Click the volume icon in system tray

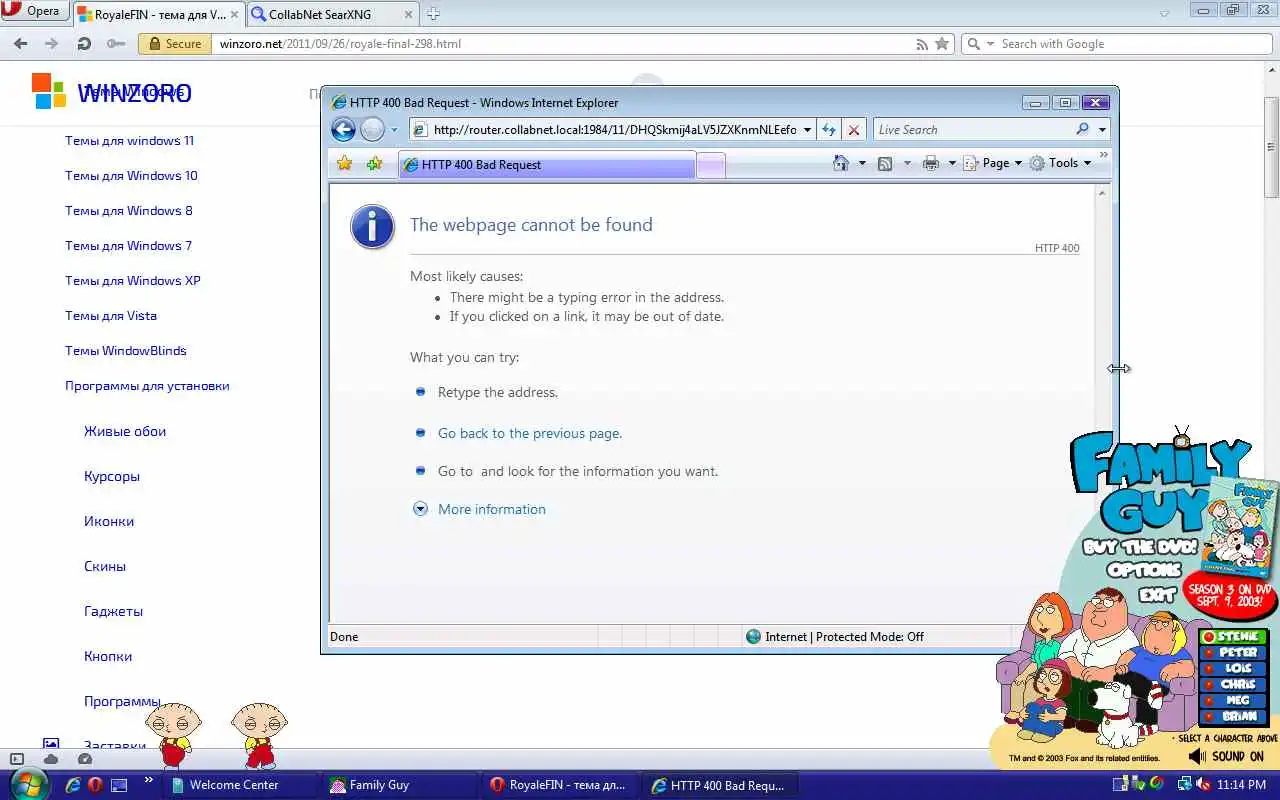(1203, 785)
